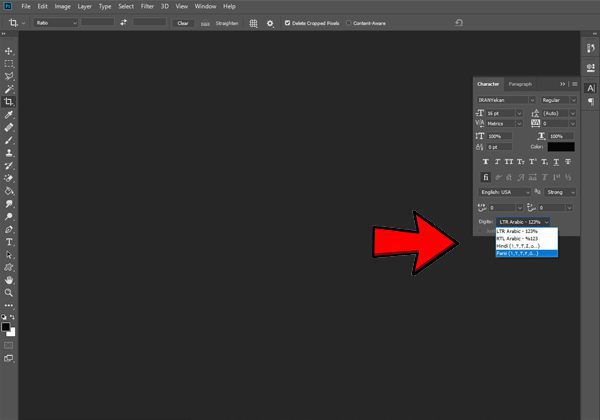Open the Layer menu

pos(85,6)
